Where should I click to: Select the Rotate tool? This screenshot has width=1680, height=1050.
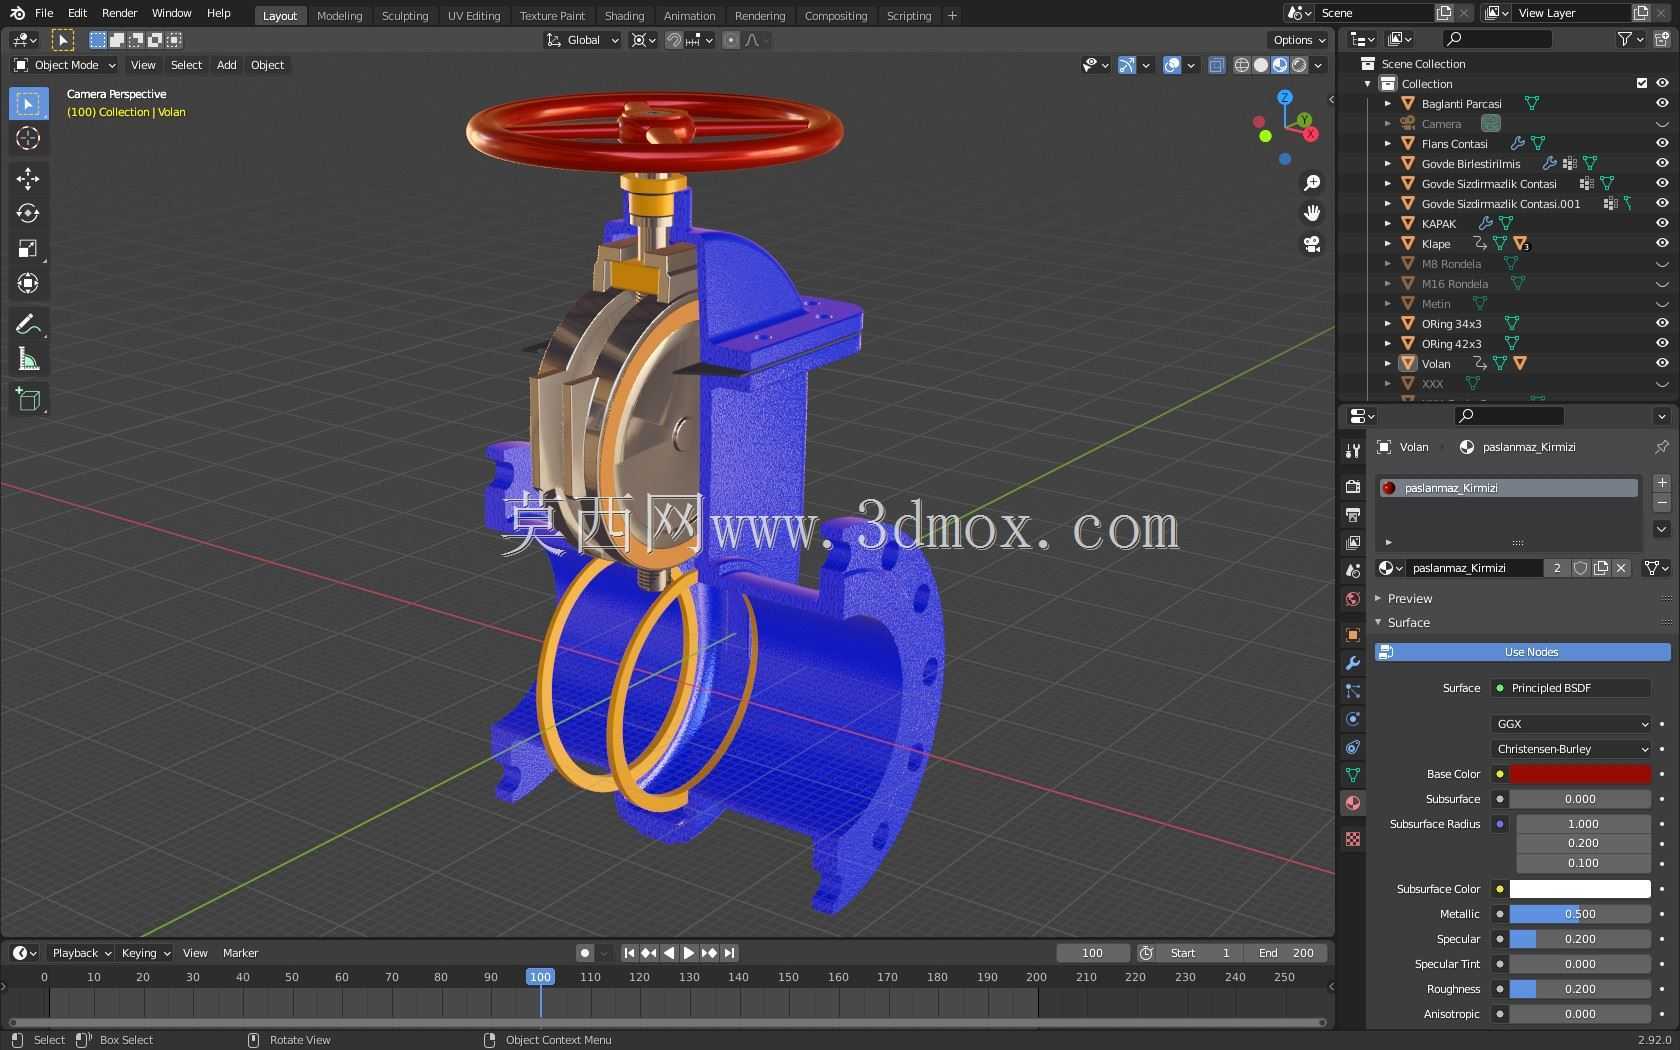[28, 214]
